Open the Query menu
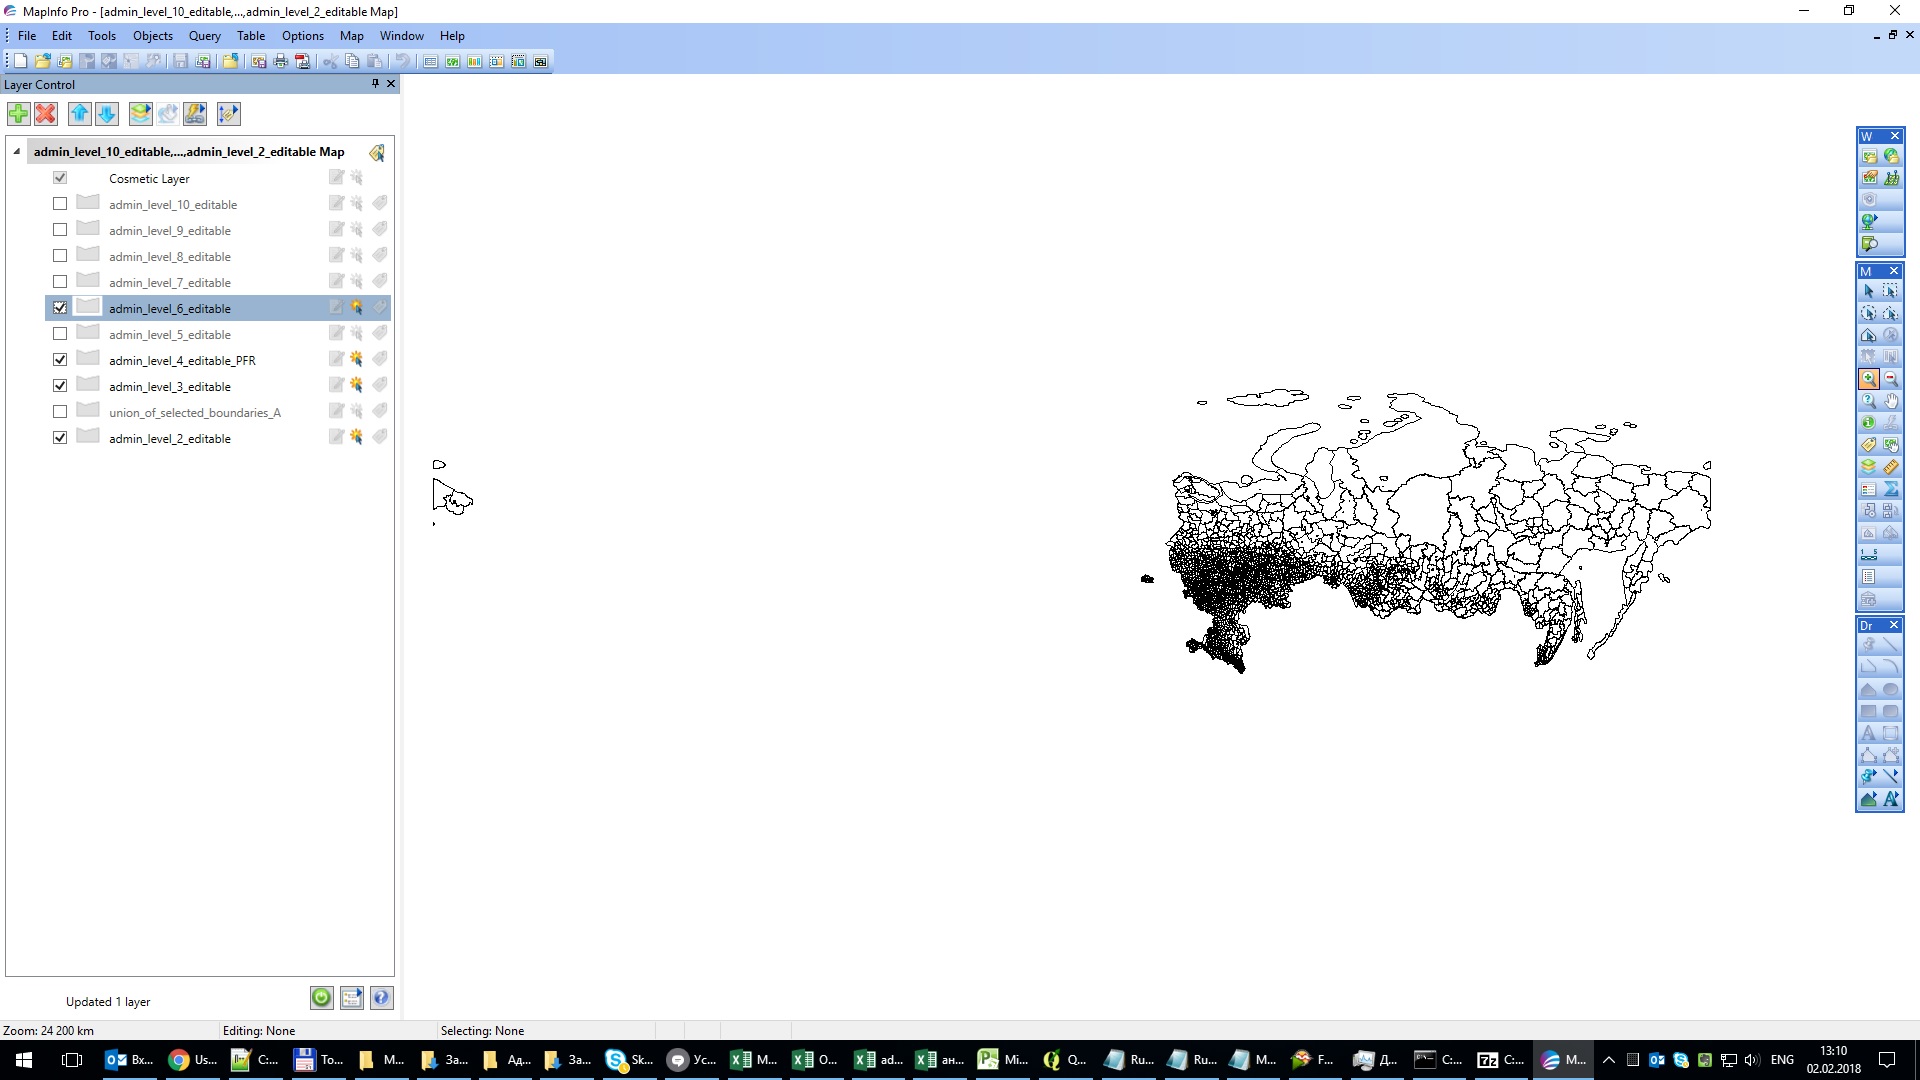 coord(204,35)
